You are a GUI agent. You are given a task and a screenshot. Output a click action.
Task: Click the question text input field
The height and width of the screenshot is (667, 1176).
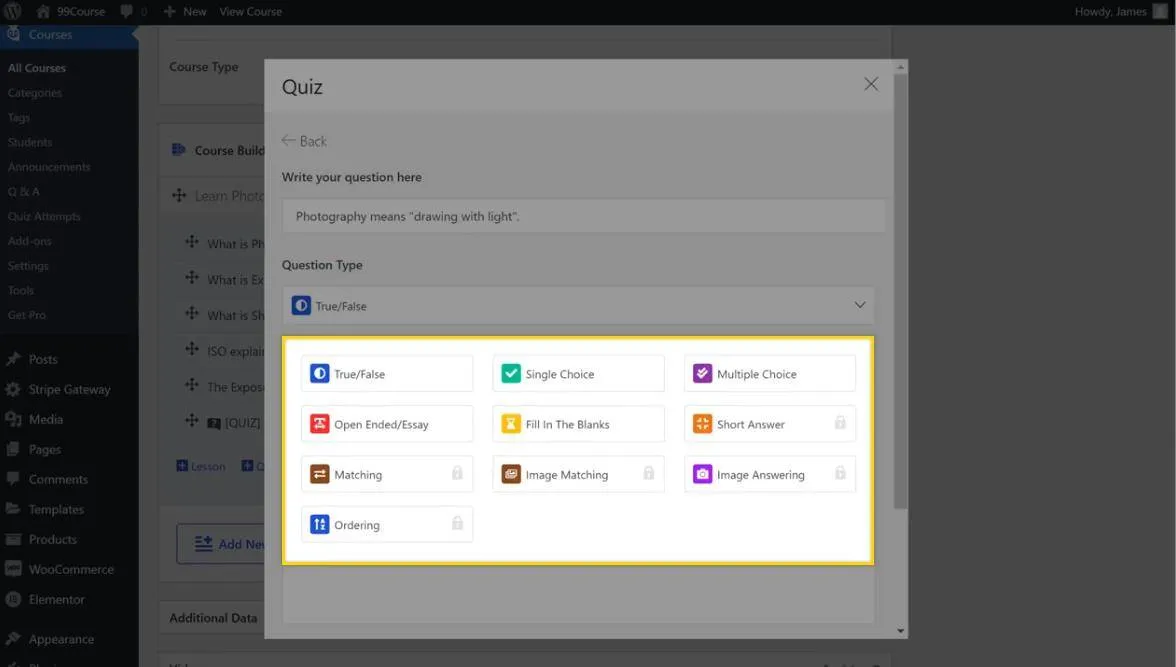click(x=583, y=216)
